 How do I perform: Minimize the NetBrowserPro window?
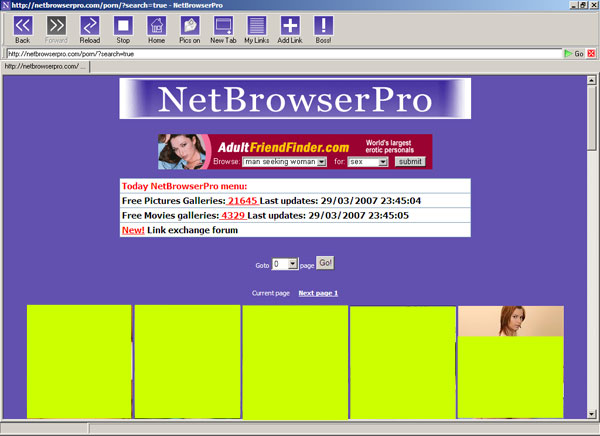(574, 5)
